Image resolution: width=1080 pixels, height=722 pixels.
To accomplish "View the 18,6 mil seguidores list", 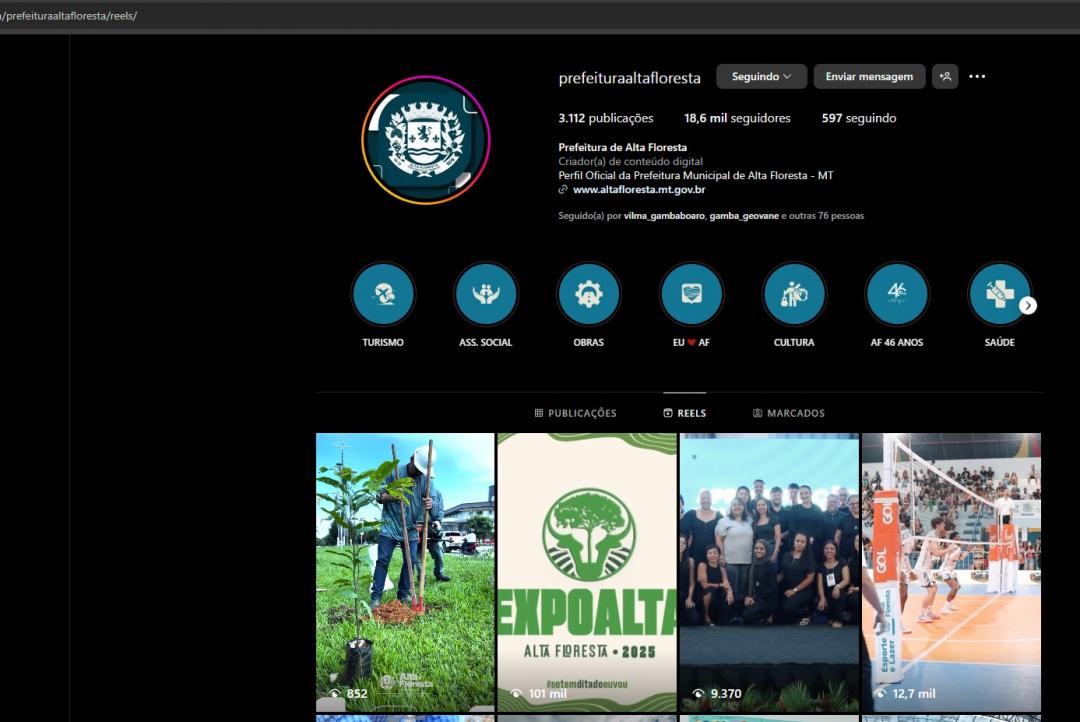I will [737, 118].
